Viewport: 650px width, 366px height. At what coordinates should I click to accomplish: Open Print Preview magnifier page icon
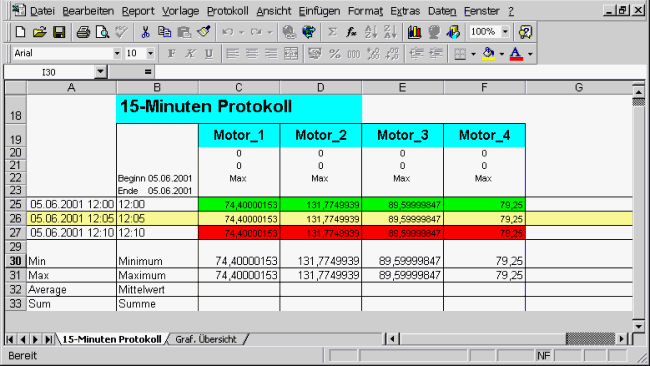point(102,32)
